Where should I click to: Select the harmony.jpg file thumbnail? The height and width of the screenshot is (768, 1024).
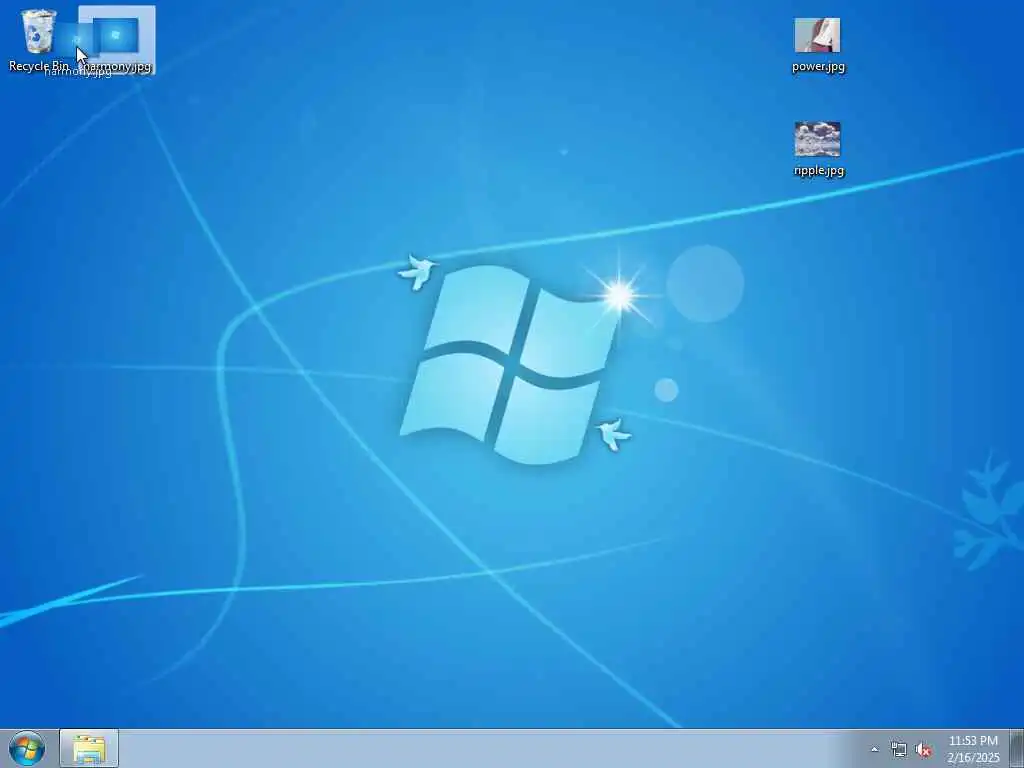(x=116, y=35)
